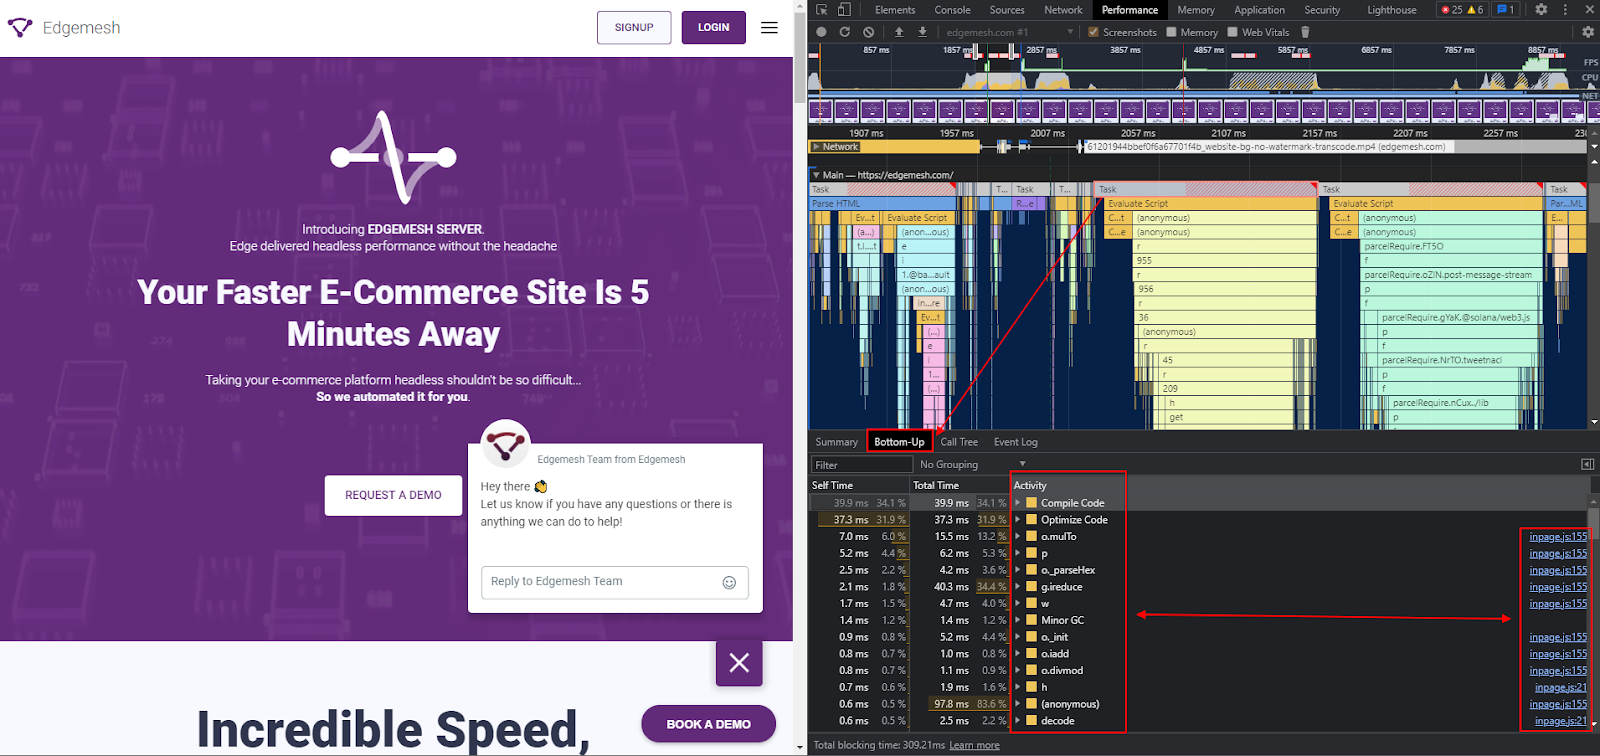Open the No Grouping dropdown

(x=972, y=464)
